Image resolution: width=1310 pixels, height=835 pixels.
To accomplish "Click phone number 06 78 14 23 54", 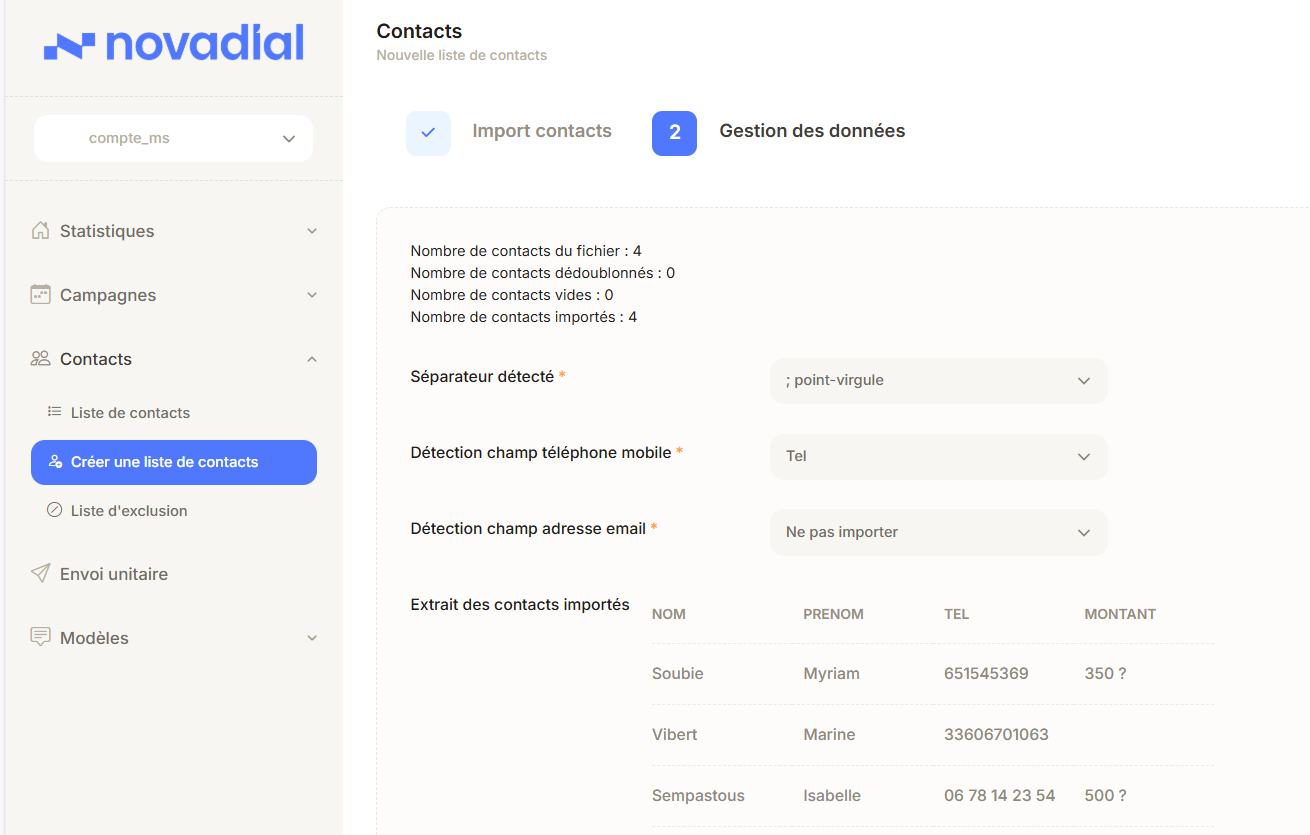I will tap(1000, 796).
